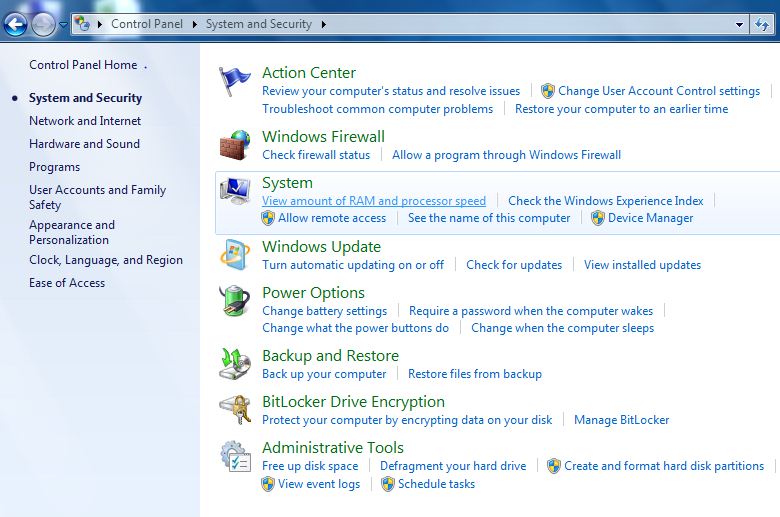Click Require a password when computer wakes

(x=531, y=311)
